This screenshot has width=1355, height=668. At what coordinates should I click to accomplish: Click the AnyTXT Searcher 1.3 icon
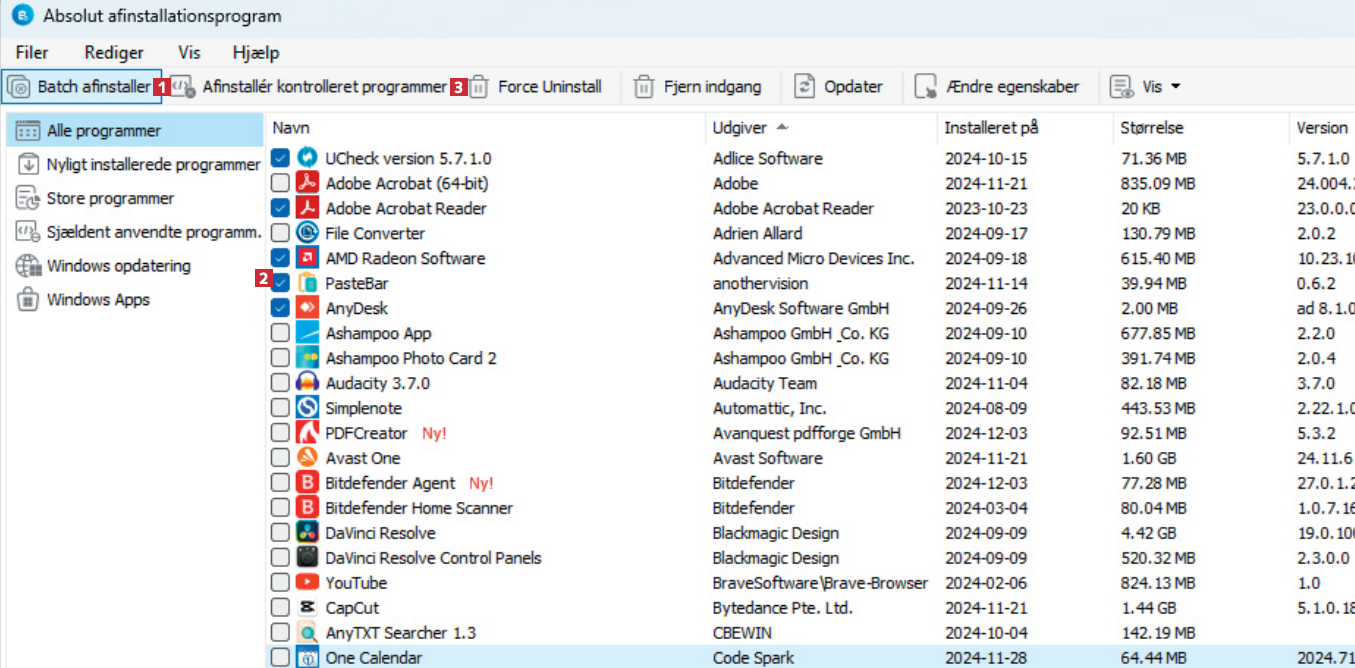pos(308,633)
